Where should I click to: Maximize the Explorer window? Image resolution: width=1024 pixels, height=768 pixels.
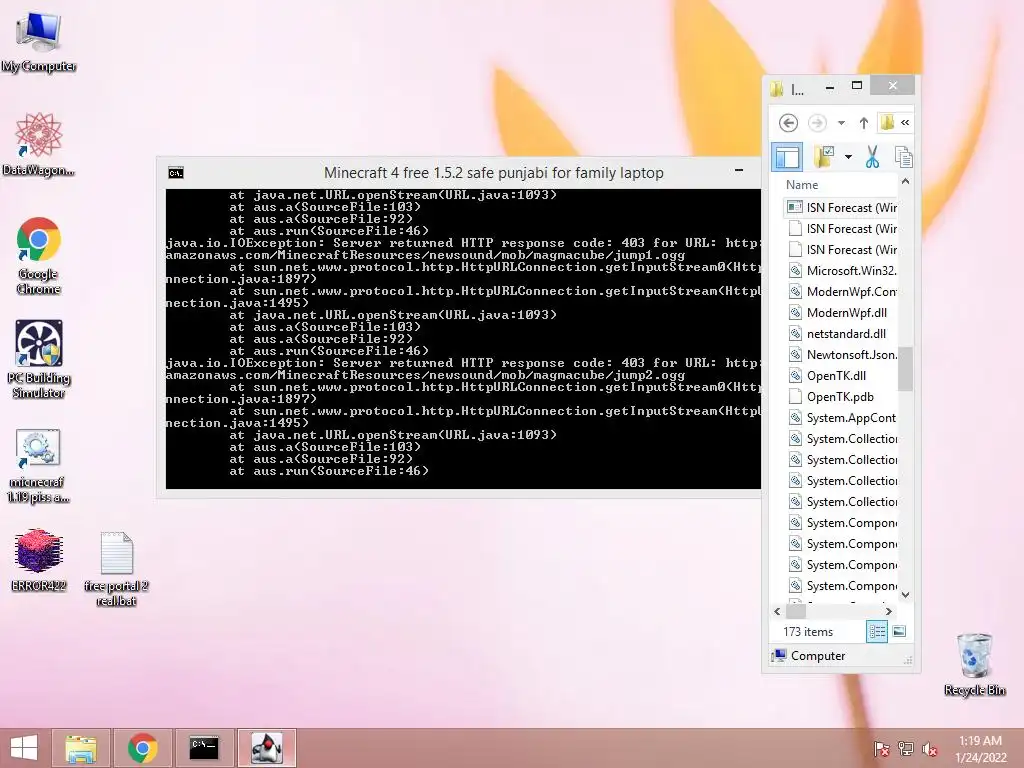click(857, 86)
